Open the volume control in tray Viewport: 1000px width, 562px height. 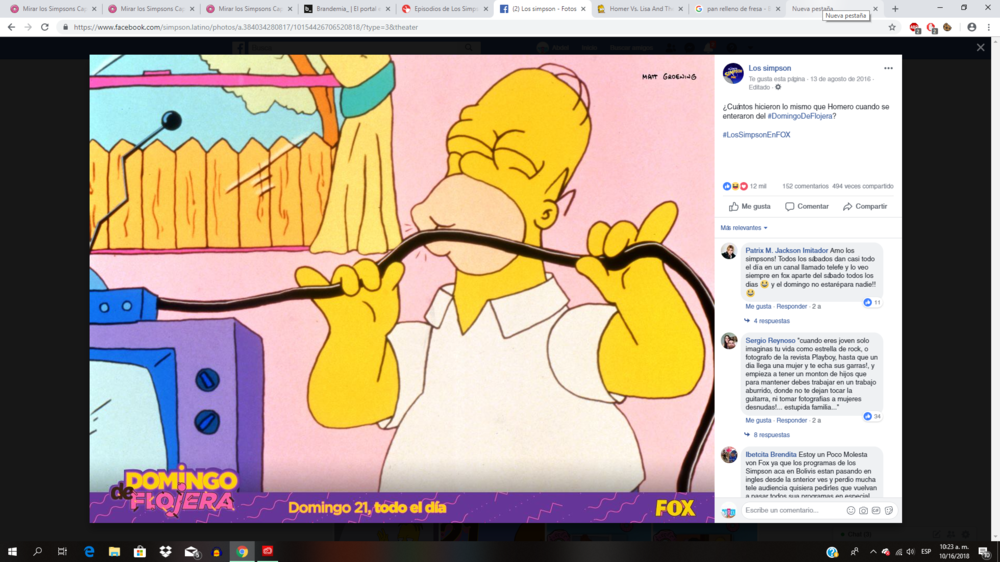coord(911,552)
